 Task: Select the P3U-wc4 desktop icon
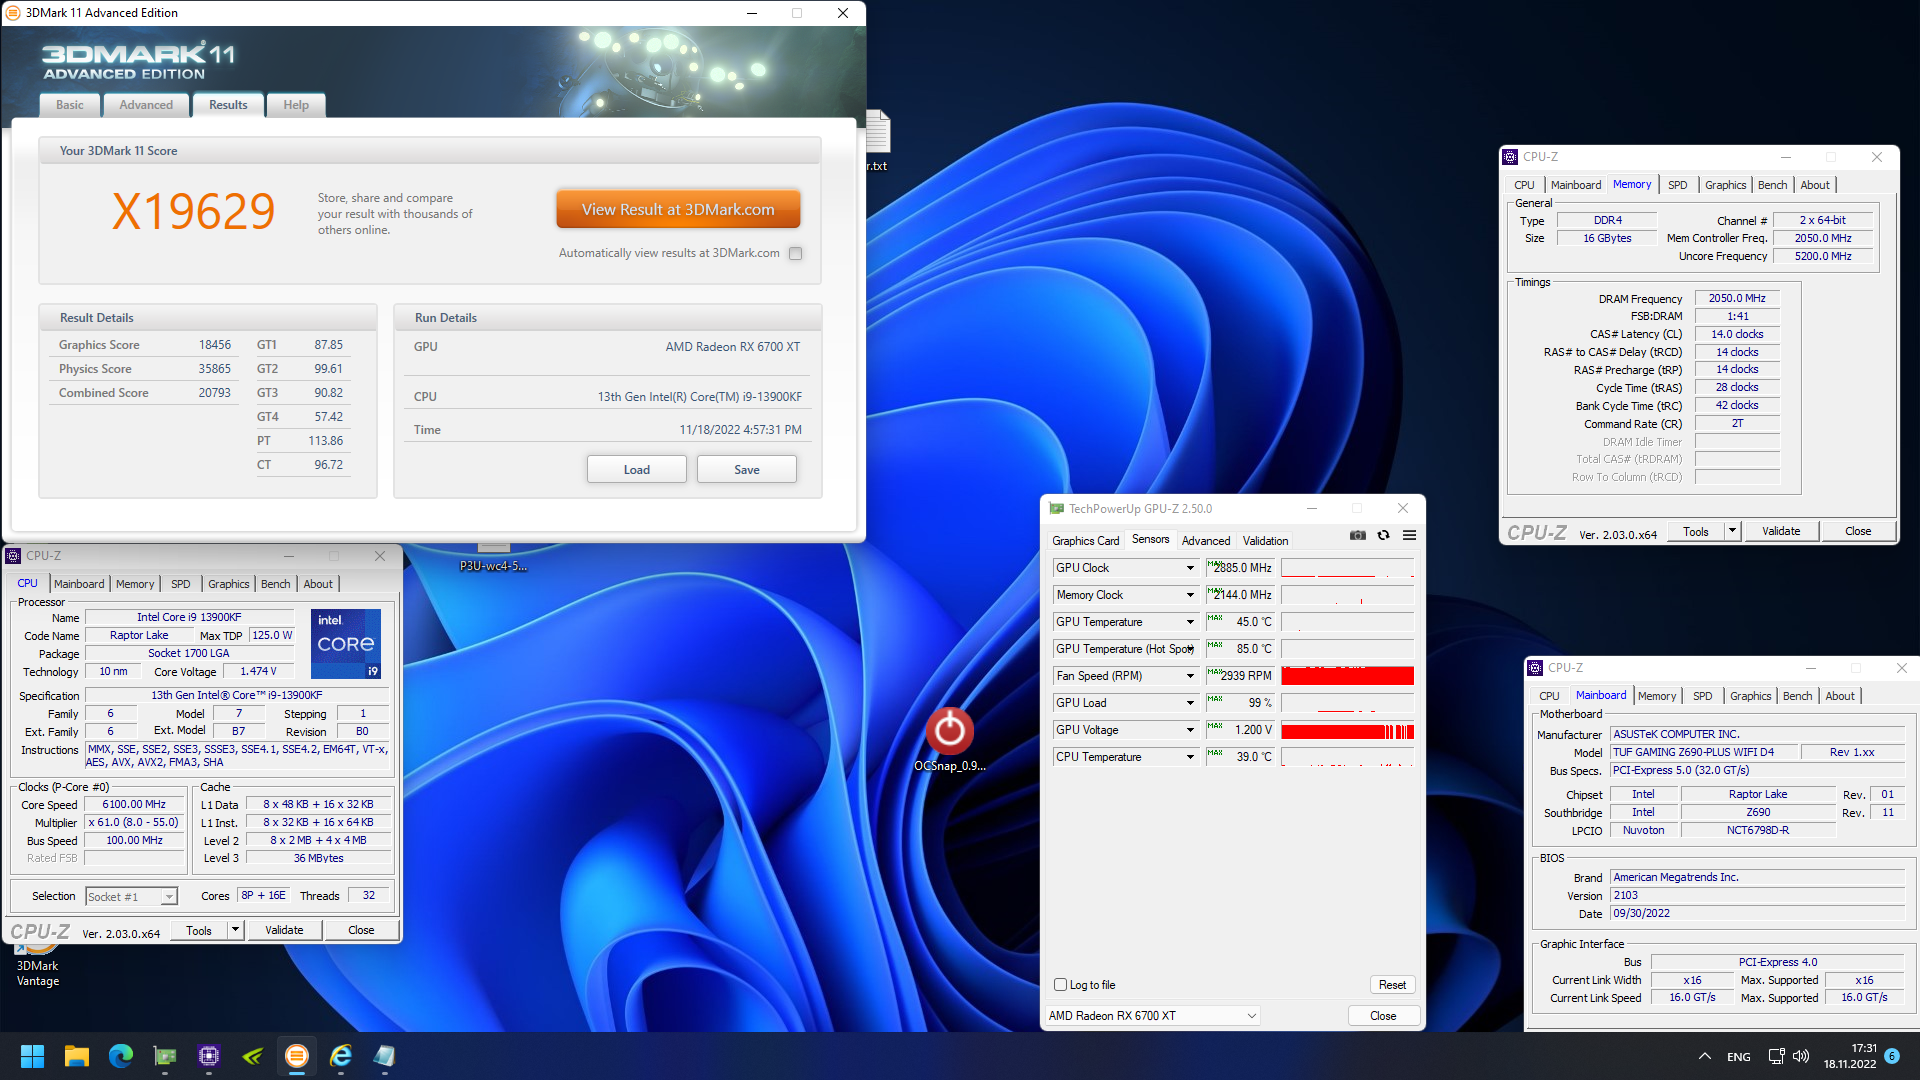tap(493, 558)
